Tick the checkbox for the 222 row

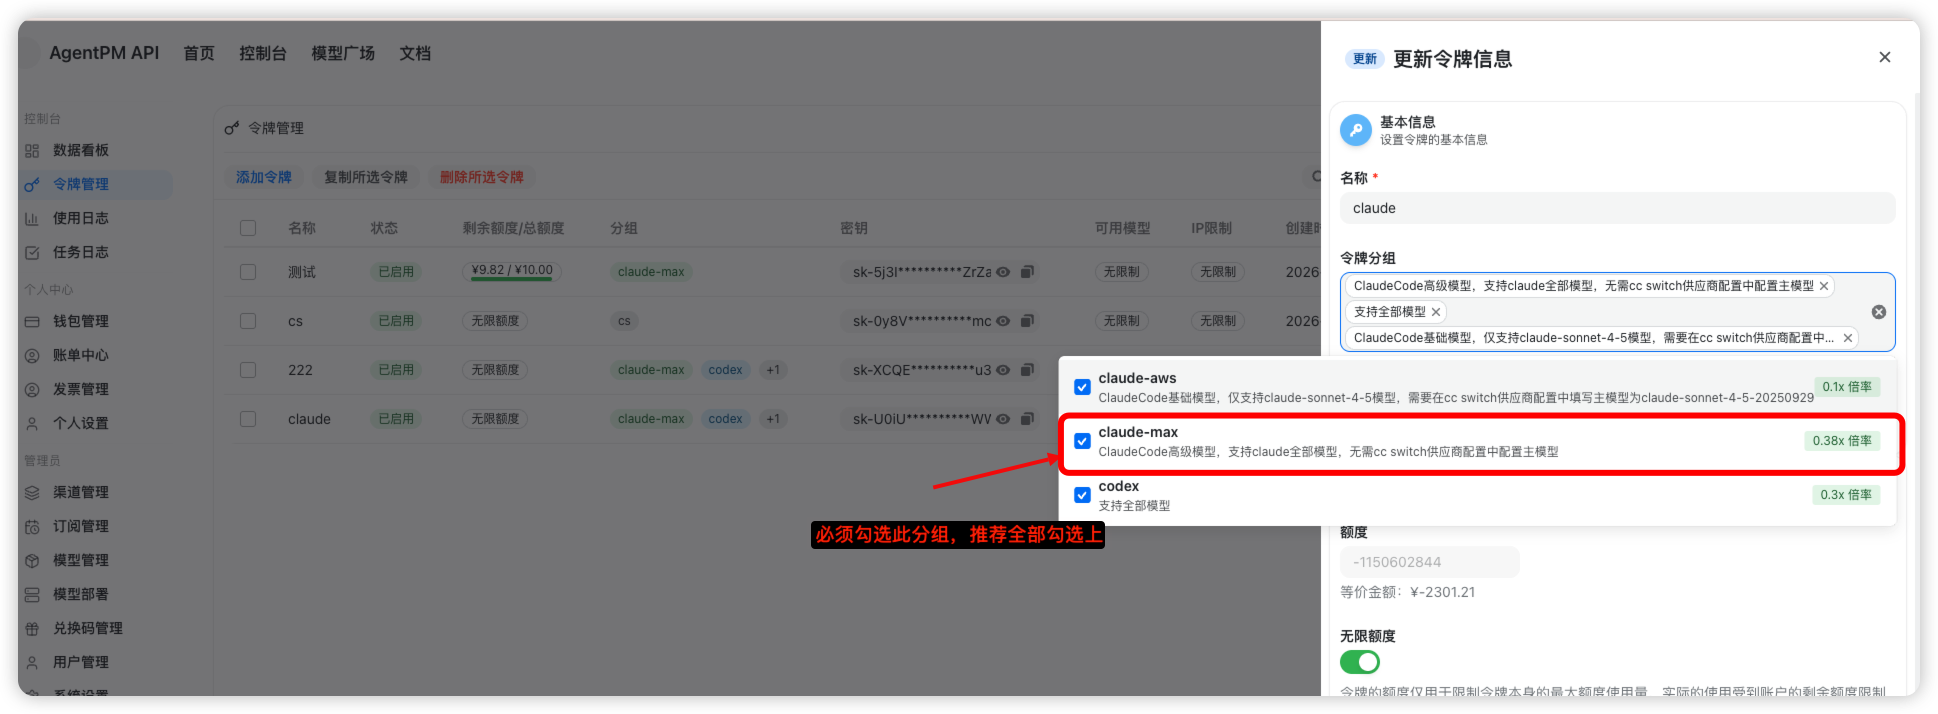[248, 370]
